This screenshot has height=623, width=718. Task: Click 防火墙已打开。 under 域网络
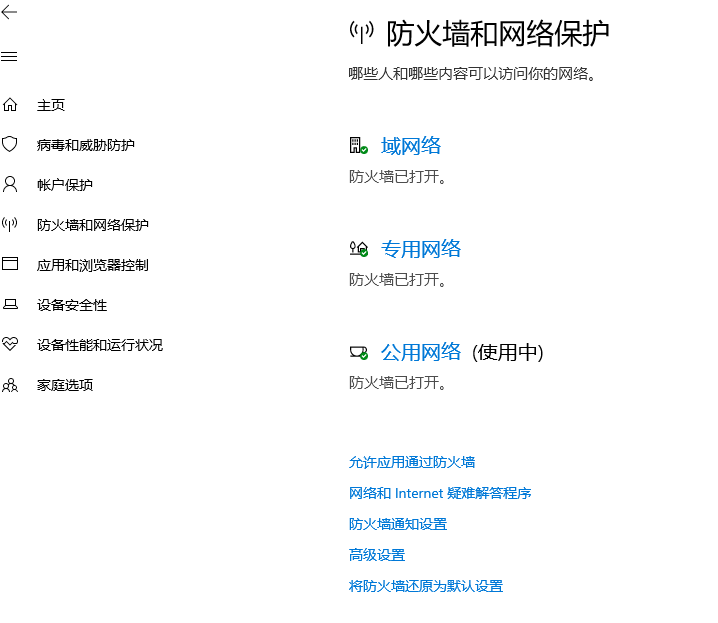pos(397,176)
